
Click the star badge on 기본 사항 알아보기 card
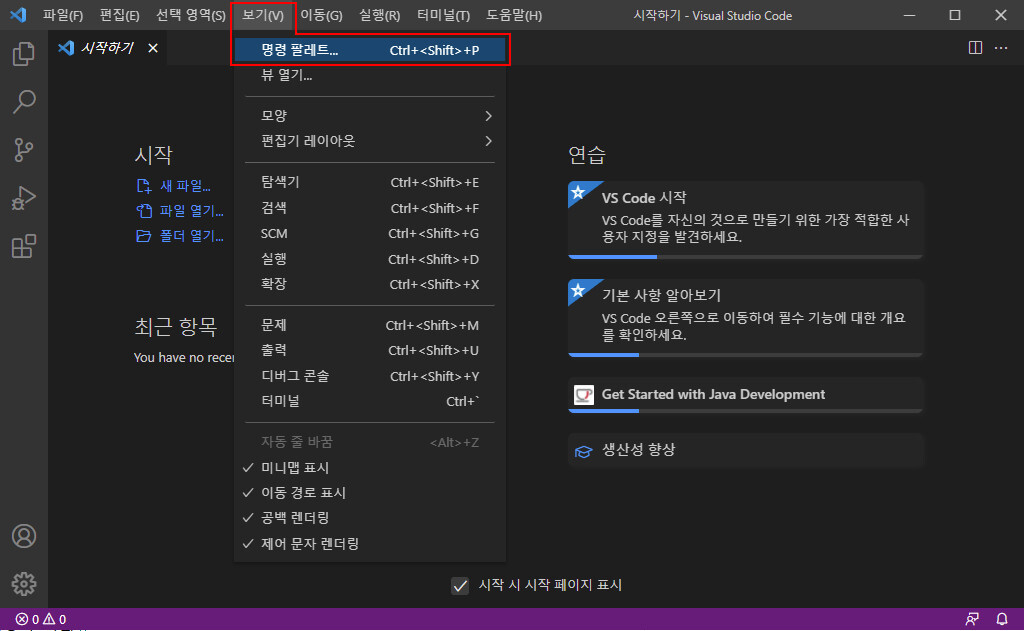click(x=578, y=290)
